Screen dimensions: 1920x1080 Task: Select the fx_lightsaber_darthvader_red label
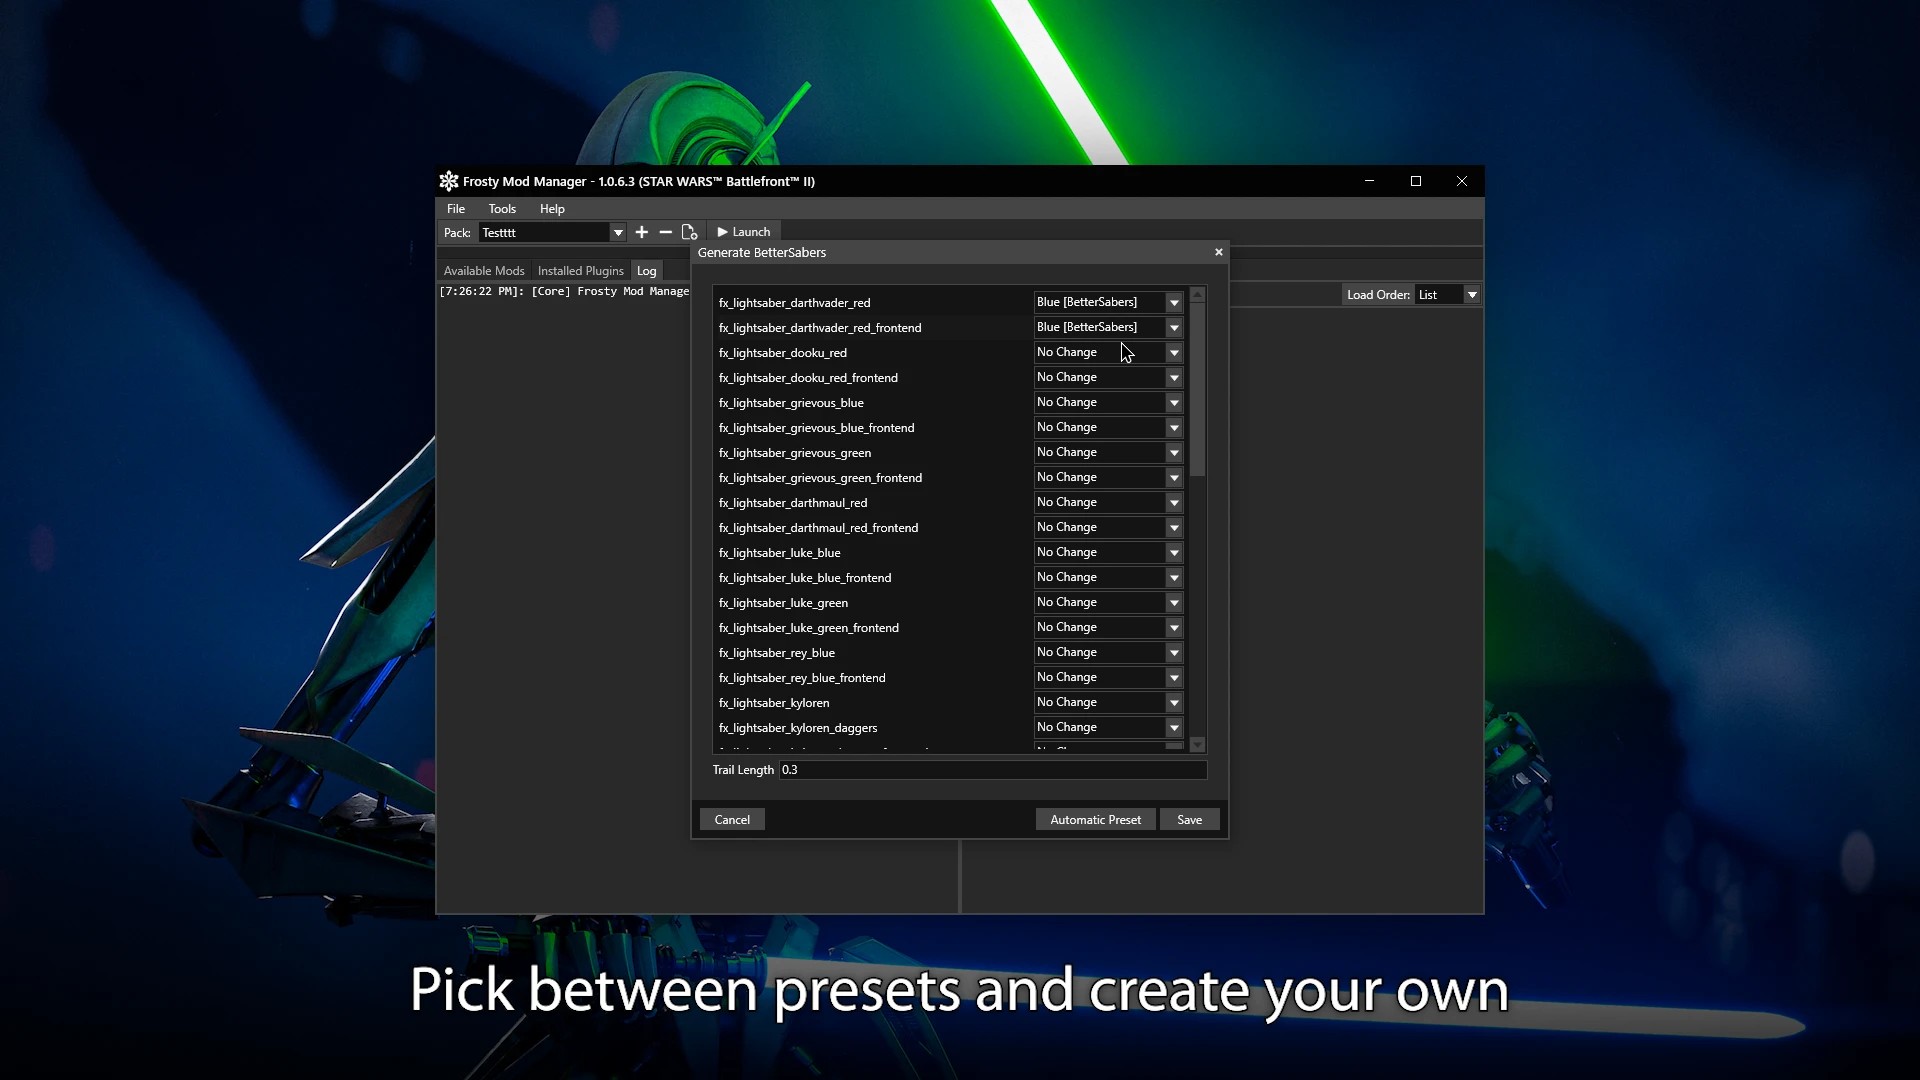(794, 303)
